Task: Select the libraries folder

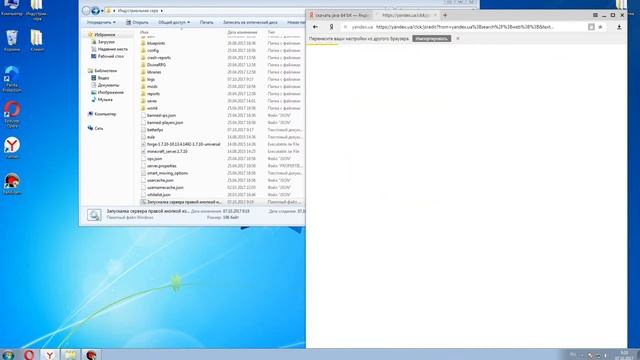Action: [x=154, y=72]
